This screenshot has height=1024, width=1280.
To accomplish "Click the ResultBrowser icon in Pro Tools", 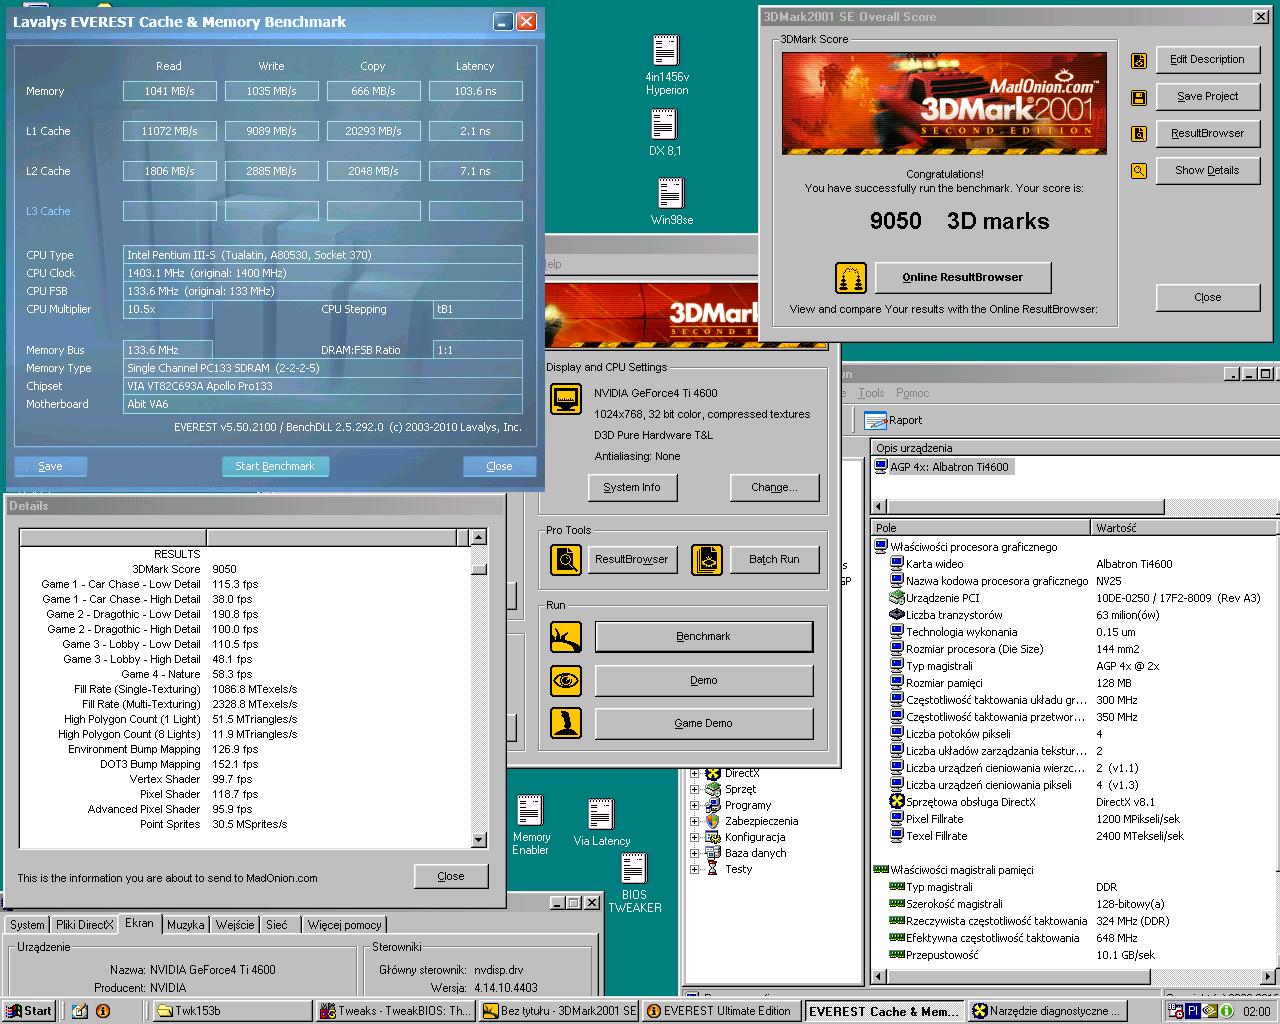I will click(x=566, y=560).
